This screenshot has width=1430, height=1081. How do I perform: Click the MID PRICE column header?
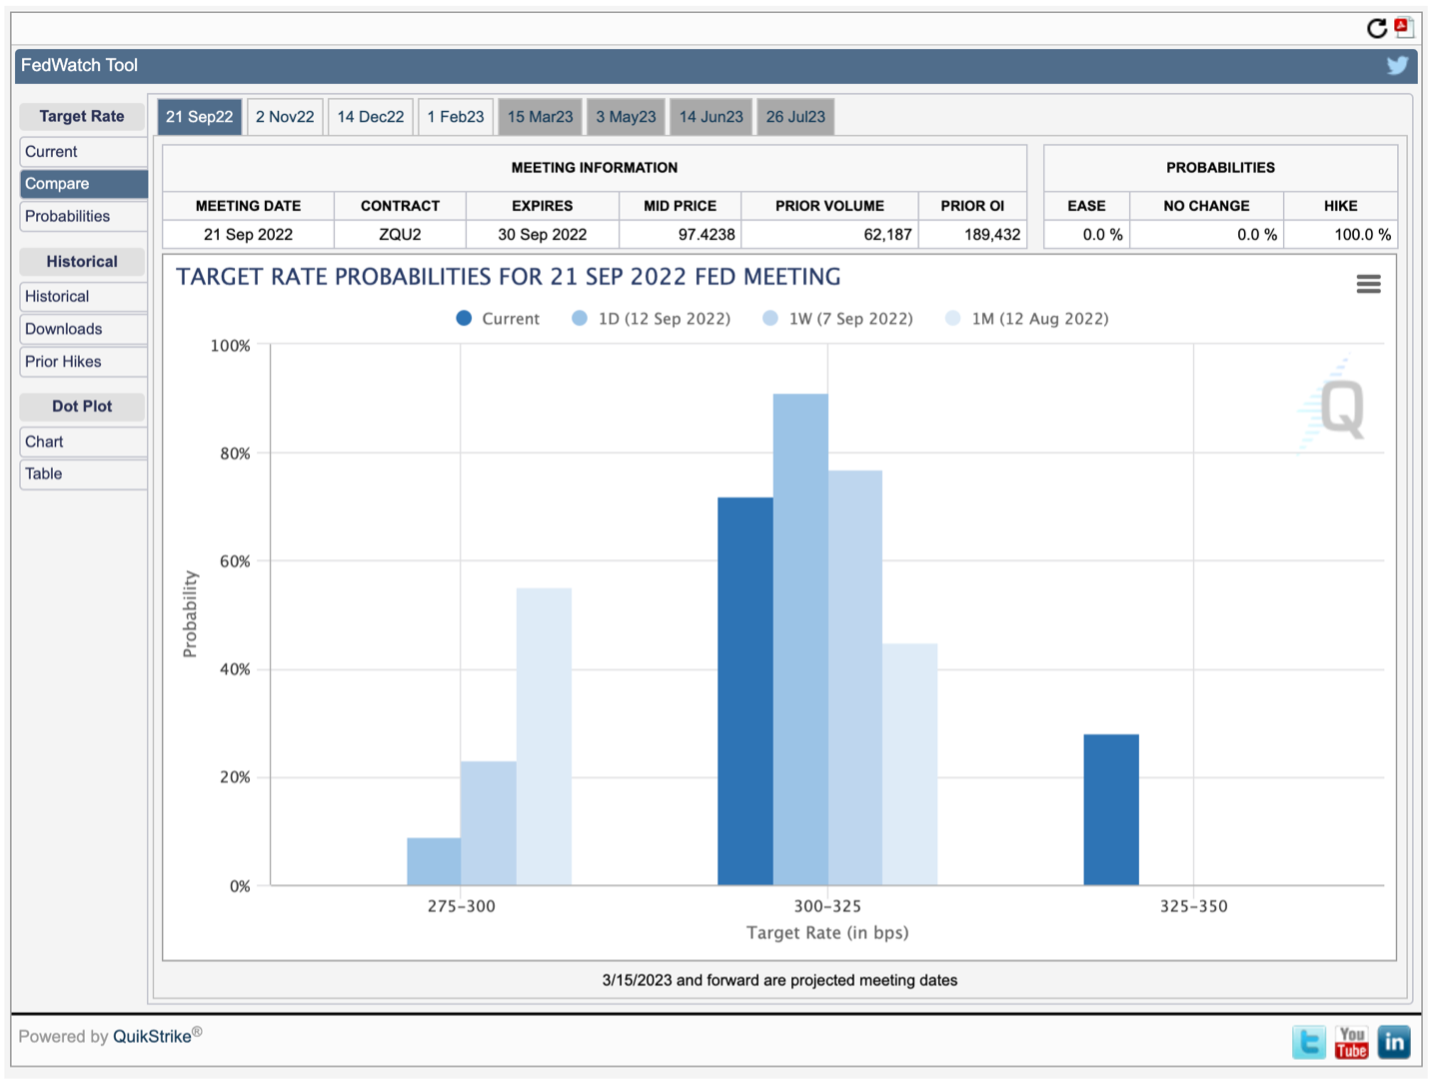[x=680, y=206]
